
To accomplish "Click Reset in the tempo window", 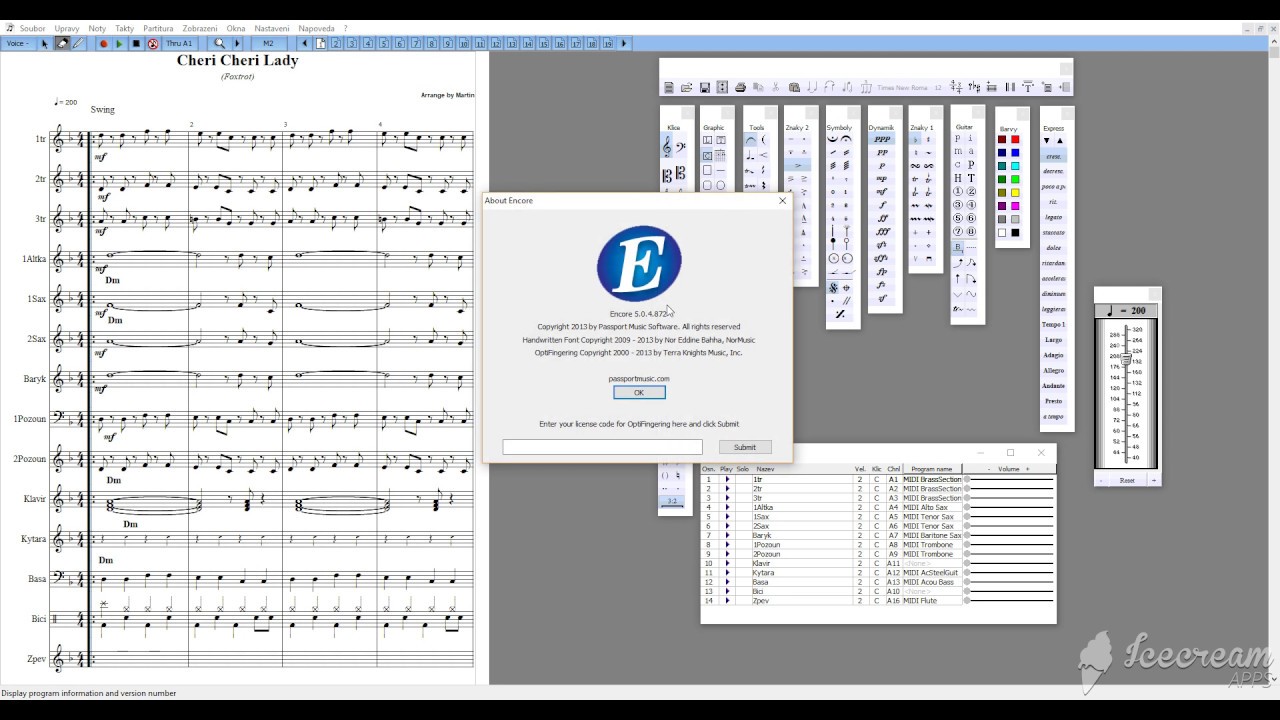I will [1127, 480].
